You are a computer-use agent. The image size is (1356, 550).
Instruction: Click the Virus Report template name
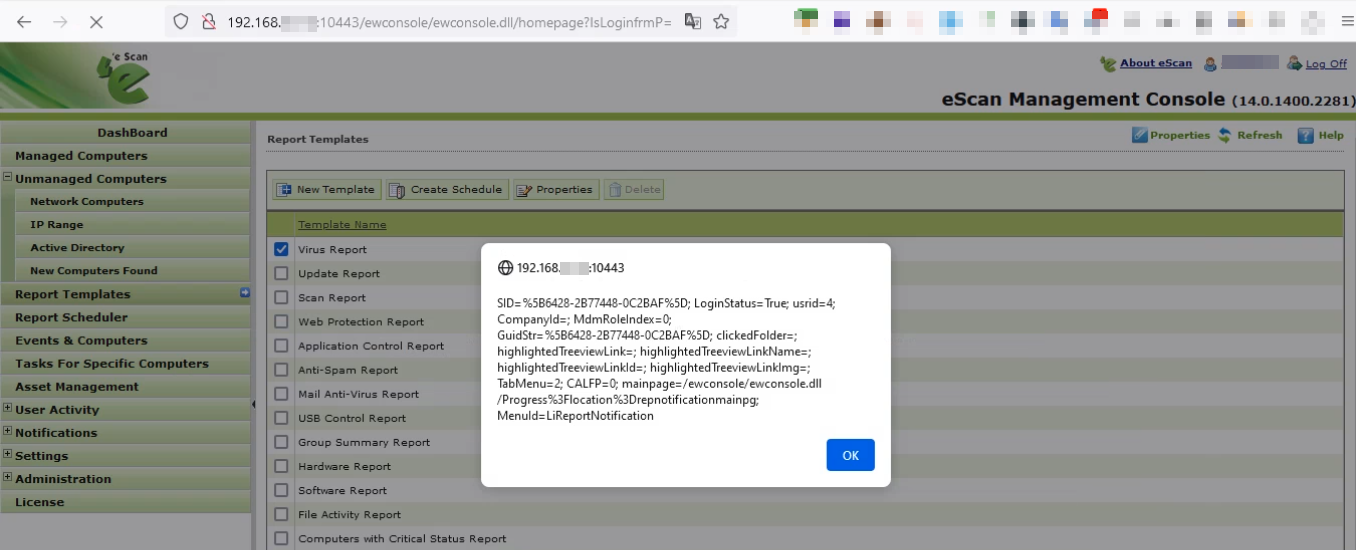(332, 249)
